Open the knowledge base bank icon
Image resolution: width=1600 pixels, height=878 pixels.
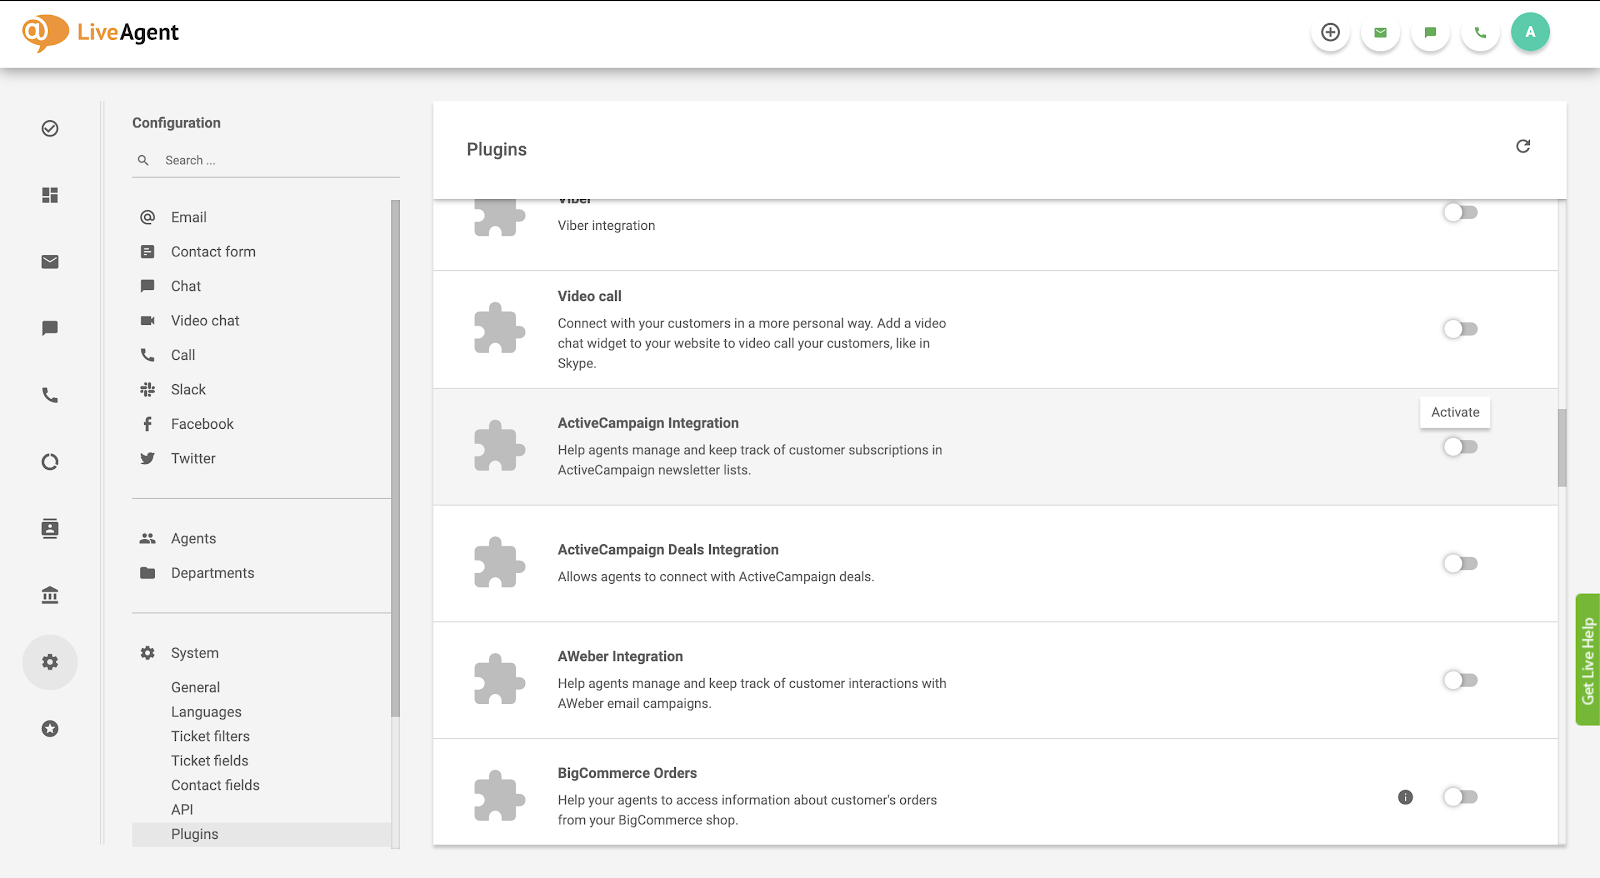(50, 595)
